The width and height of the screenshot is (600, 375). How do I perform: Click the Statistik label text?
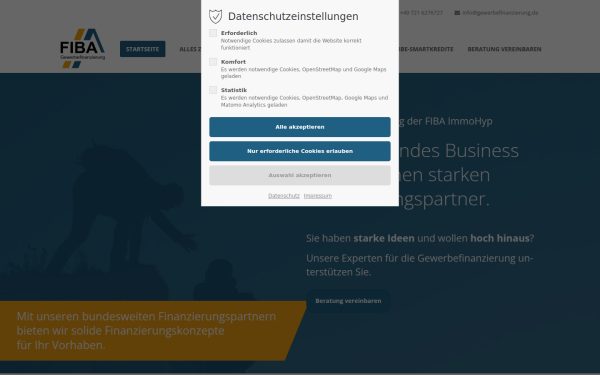pyautogui.click(x=234, y=90)
